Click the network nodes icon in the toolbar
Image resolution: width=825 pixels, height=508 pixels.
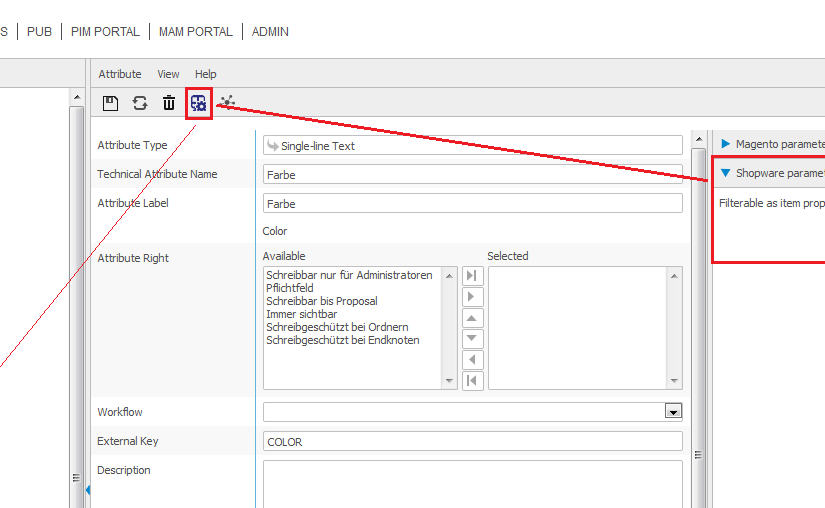click(x=228, y=102)
